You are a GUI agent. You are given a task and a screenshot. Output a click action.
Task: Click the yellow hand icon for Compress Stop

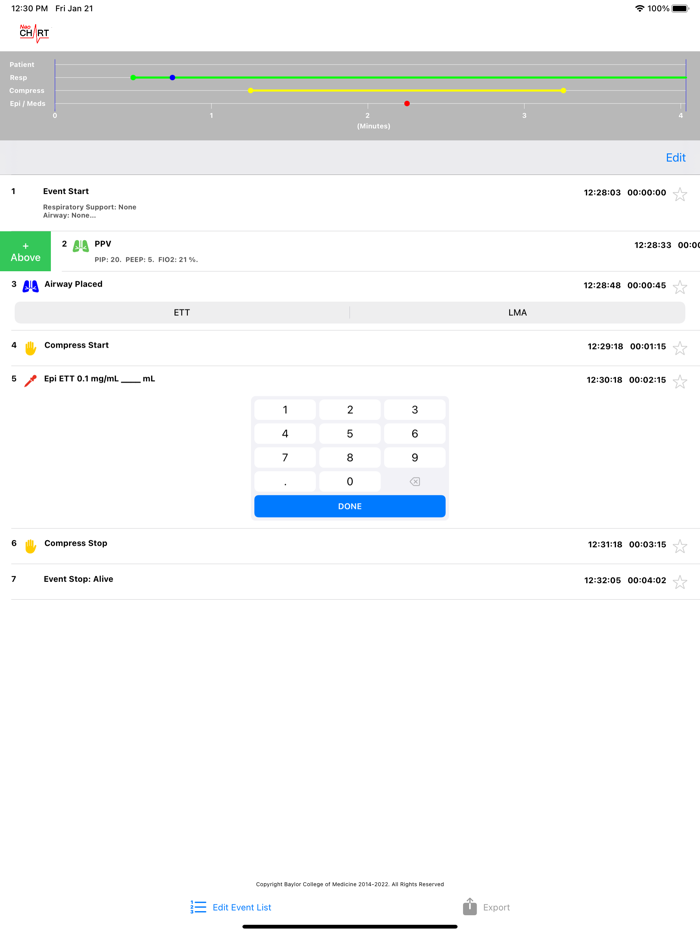[30, 546]
